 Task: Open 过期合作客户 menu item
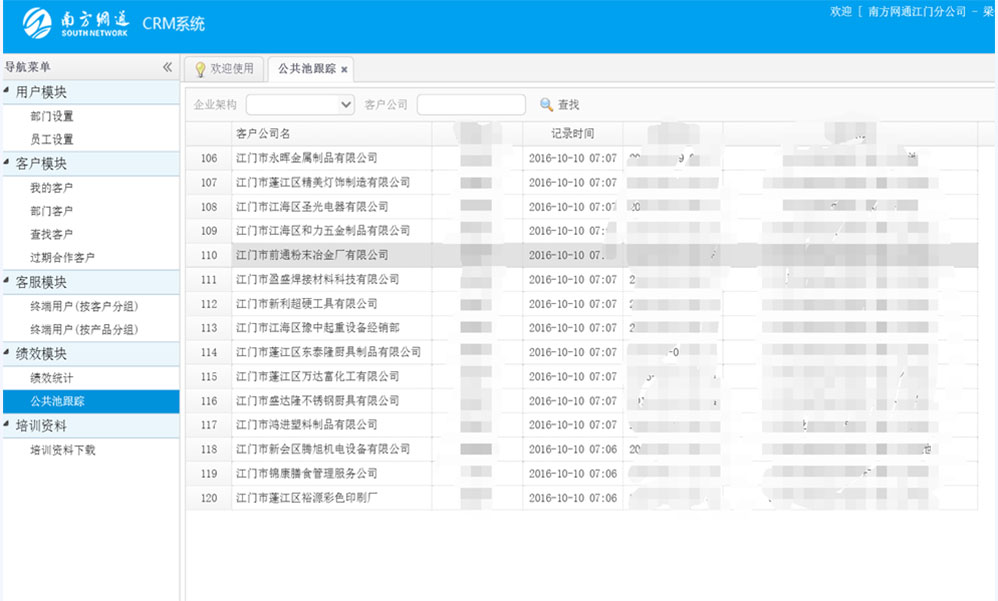tap(63, 258)
